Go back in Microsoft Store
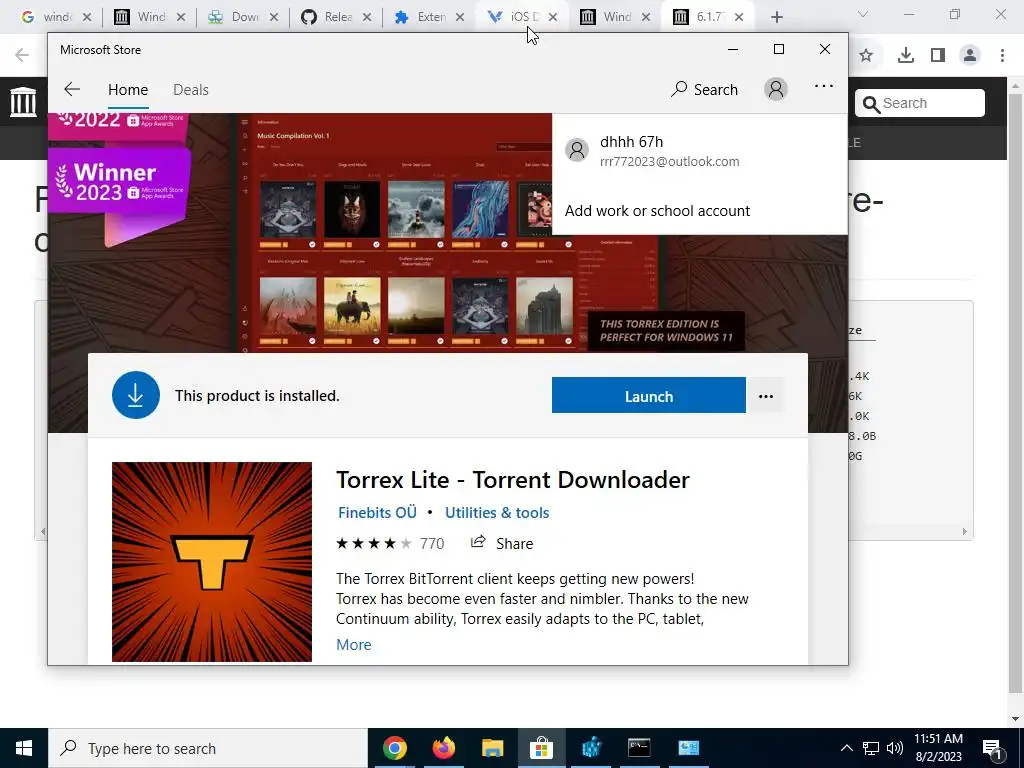Viewport: 1024px width, 768px height. click(x=72, y=89)
